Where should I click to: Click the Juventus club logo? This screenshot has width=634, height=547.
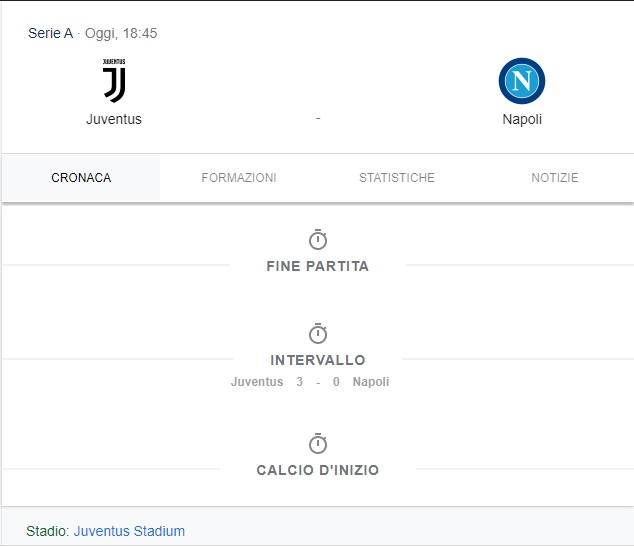(x=114, y=81)
